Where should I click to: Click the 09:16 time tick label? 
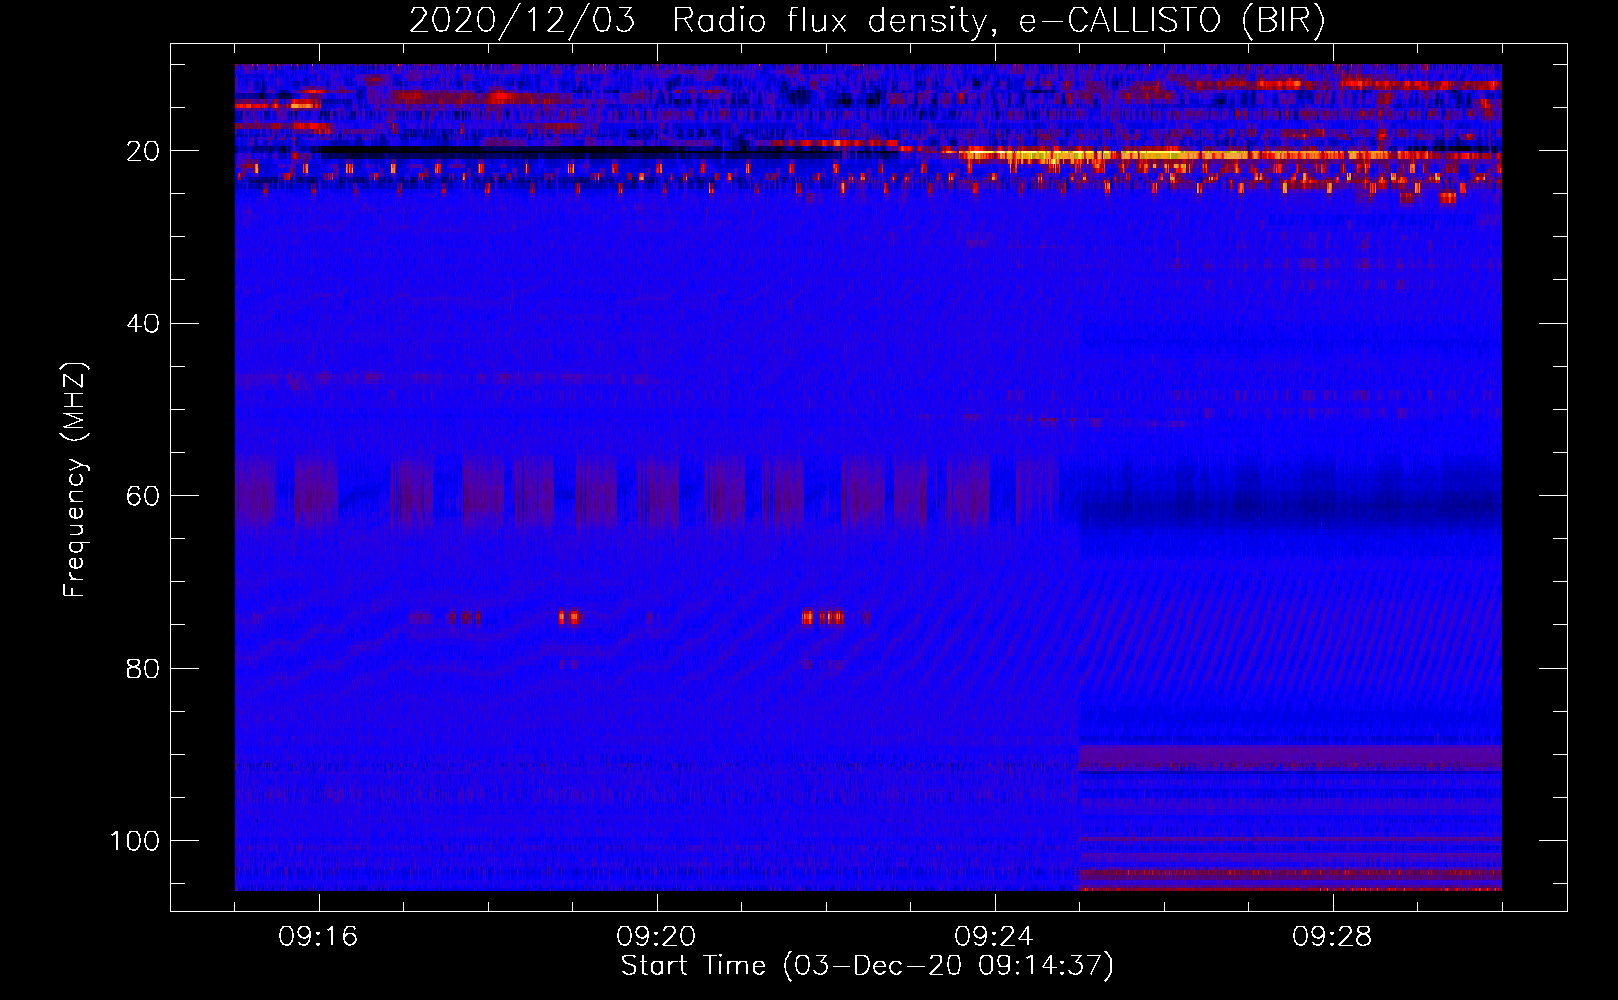pyautogui.click(x=319, y=937)
